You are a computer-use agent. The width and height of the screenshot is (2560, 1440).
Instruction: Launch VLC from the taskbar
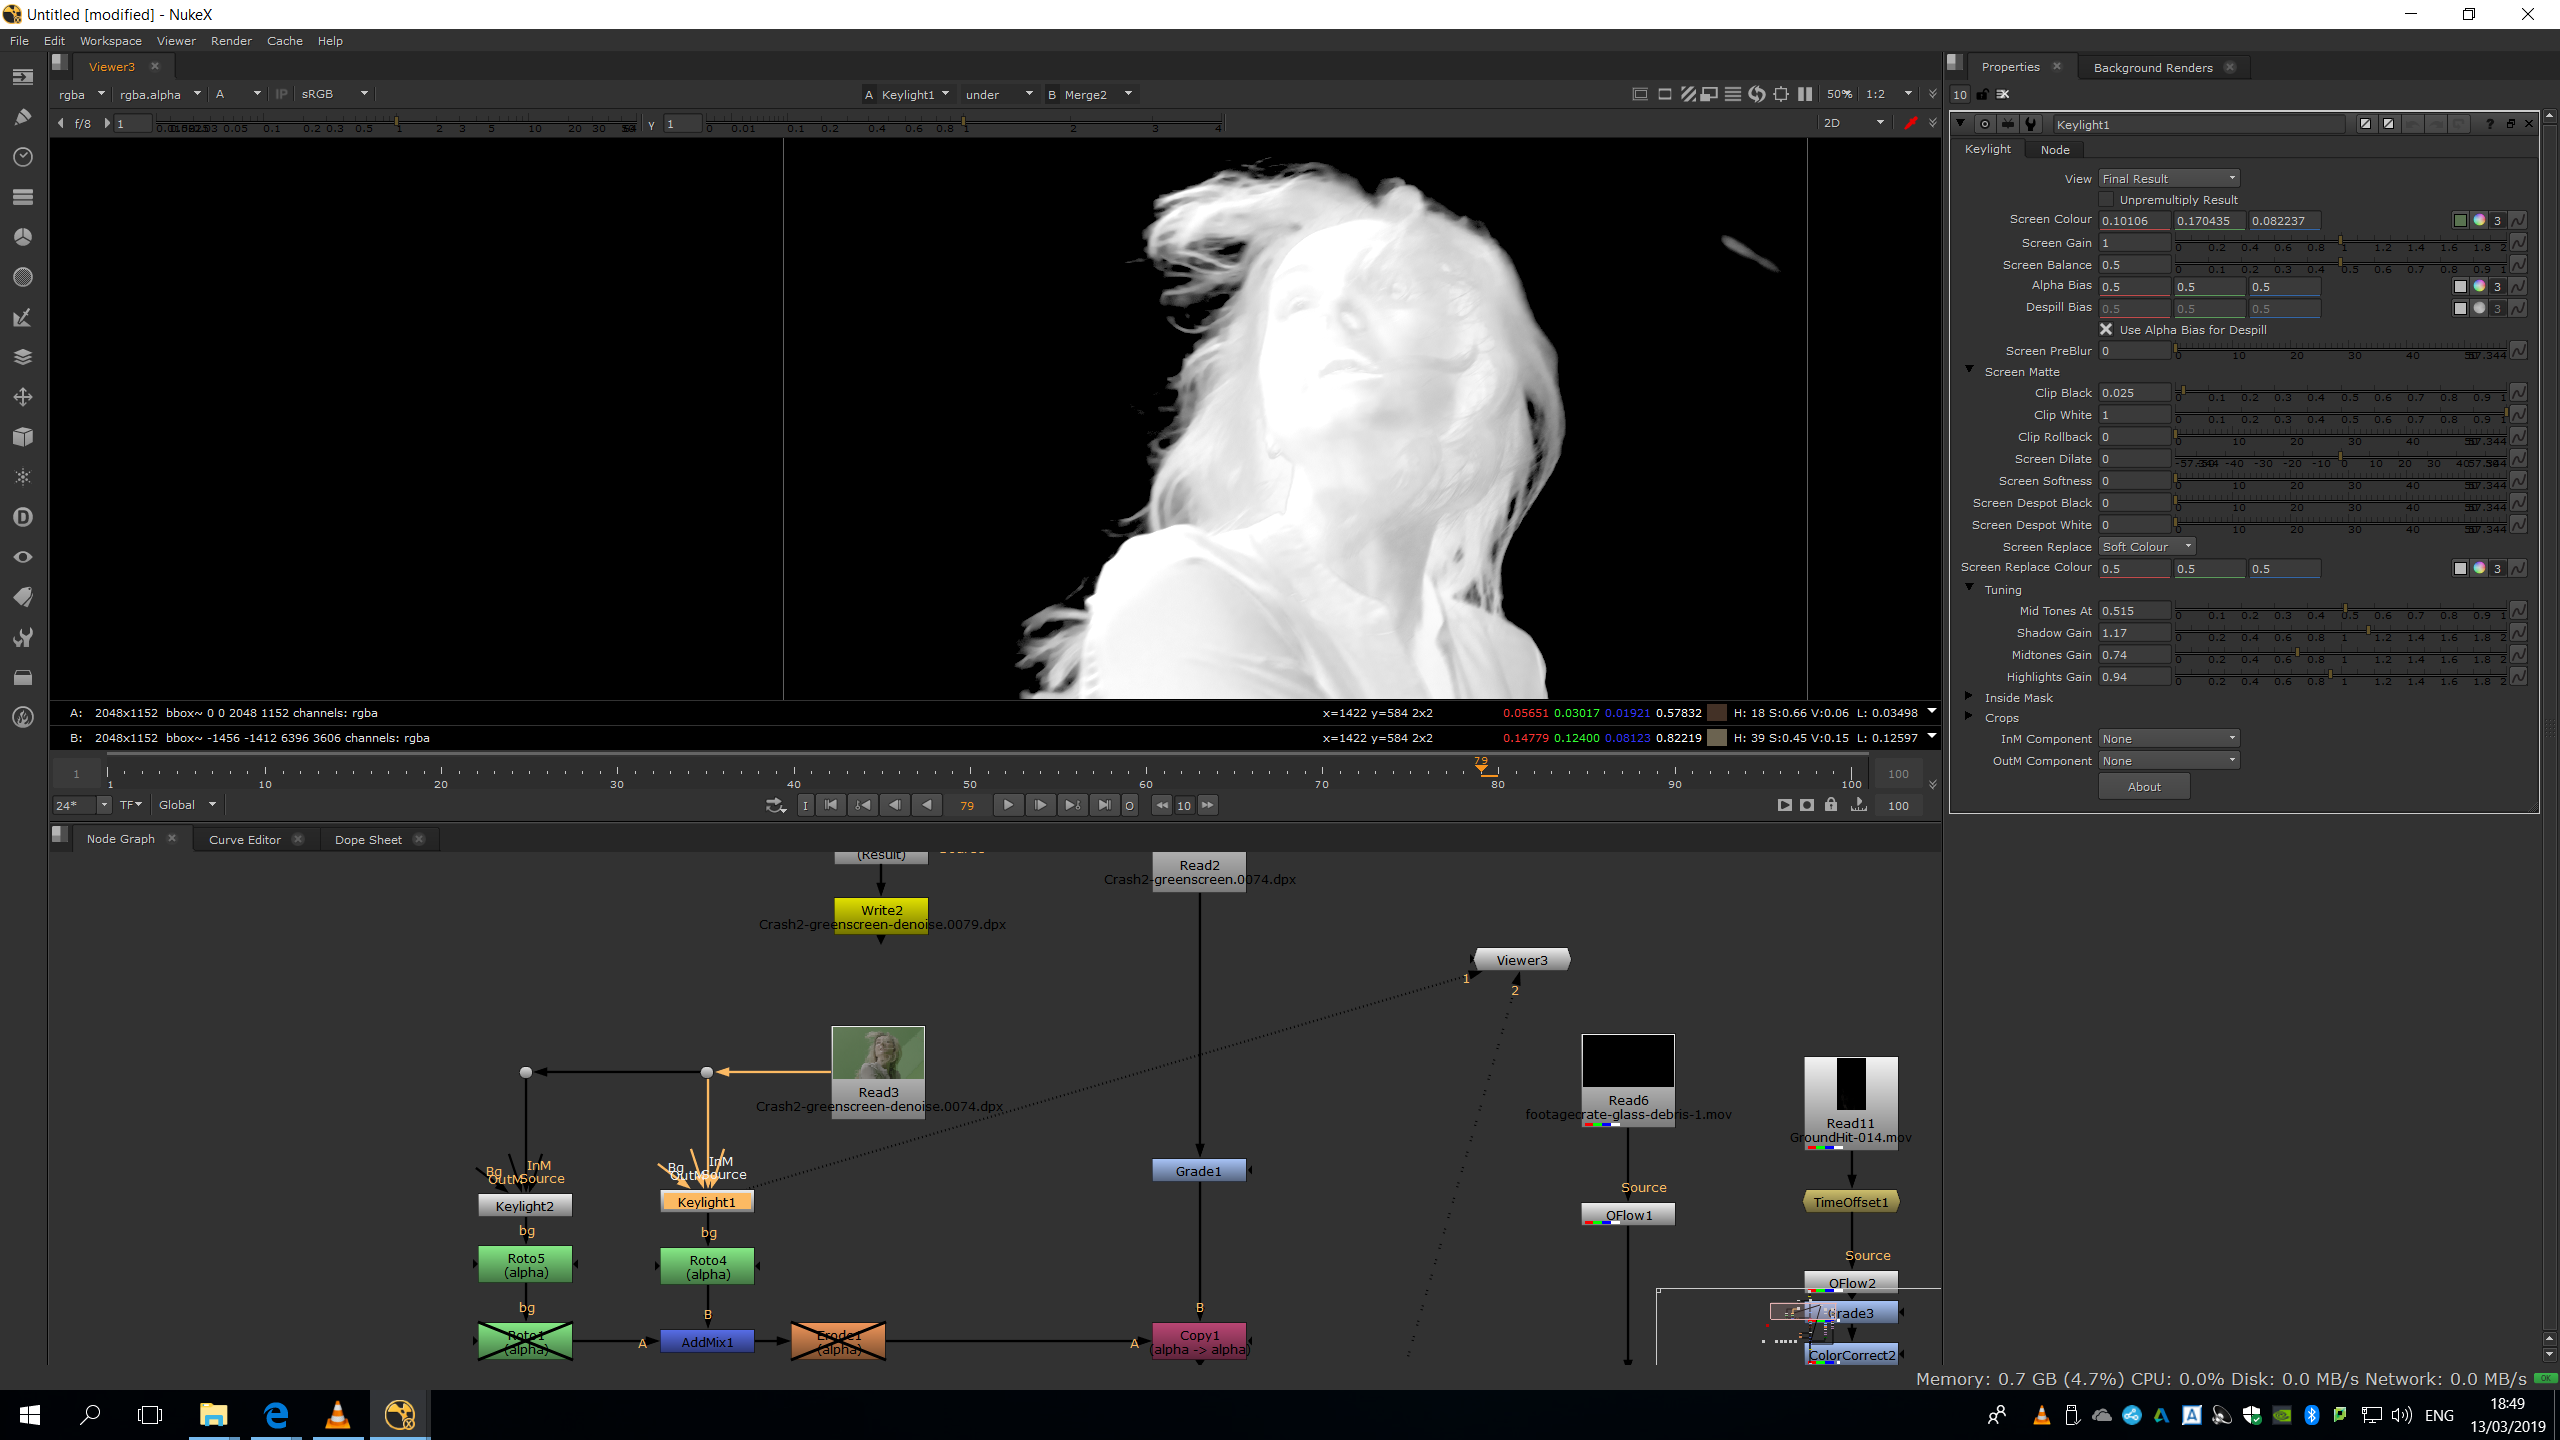(337, 1415)
